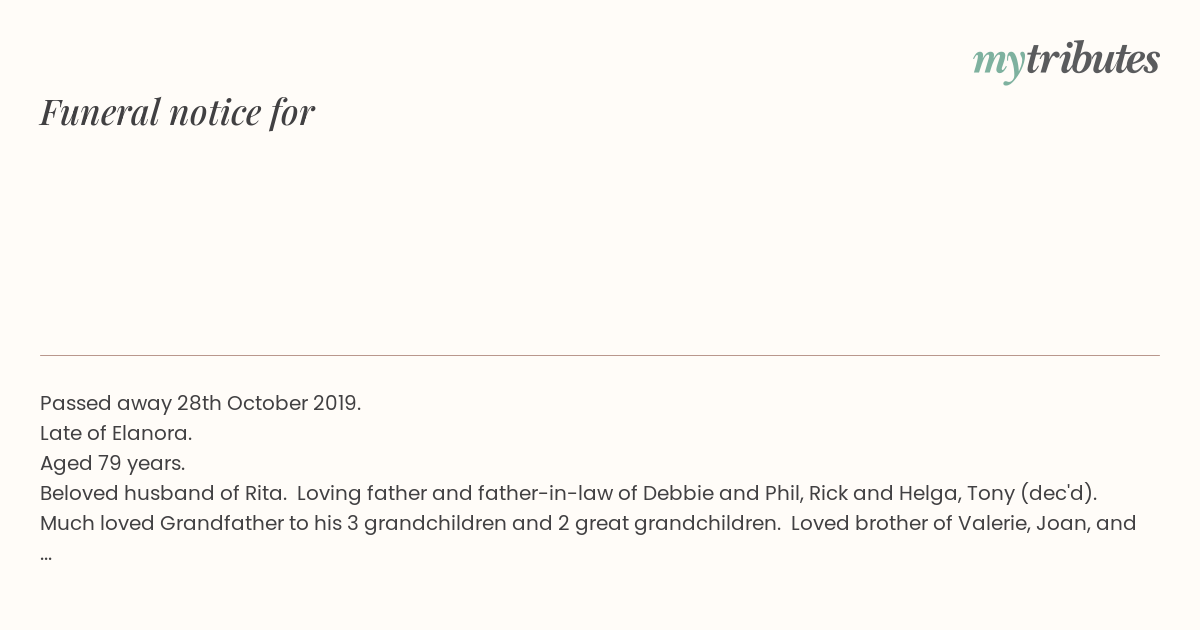This screenshot has height=630, width=1200.
Task: Click the truncation ellipsis below the notice text
Action: 46,556
